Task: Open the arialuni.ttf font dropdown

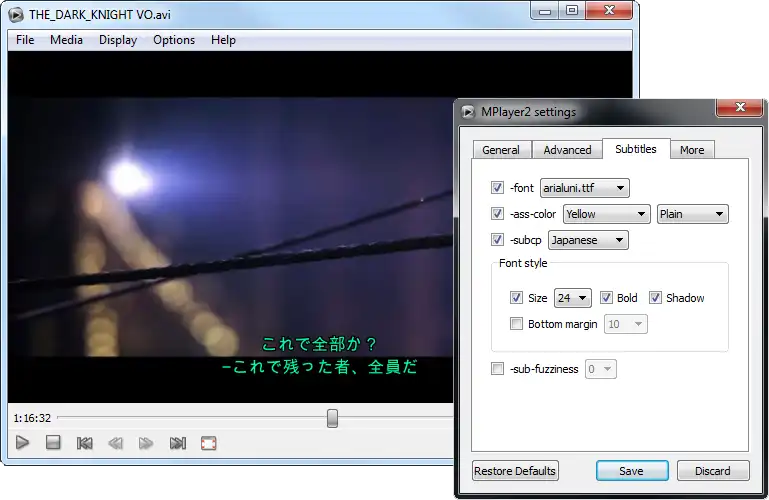Action: click(585, 188)
